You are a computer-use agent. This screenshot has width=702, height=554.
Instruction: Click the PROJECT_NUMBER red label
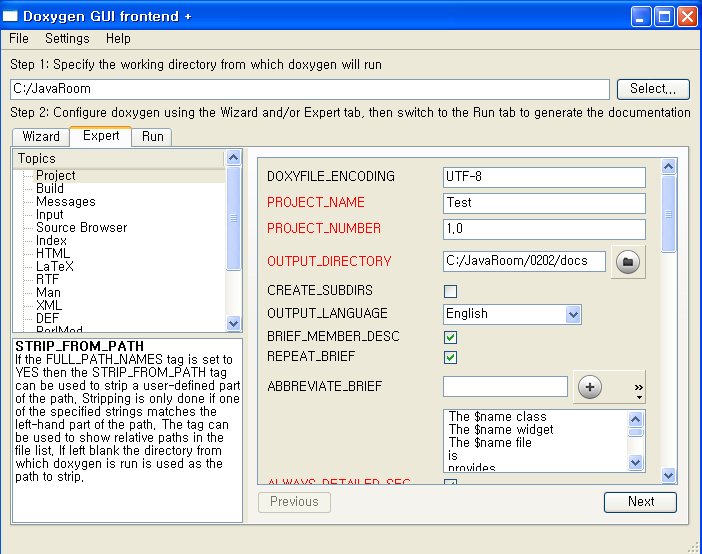(x=324, y=228)
